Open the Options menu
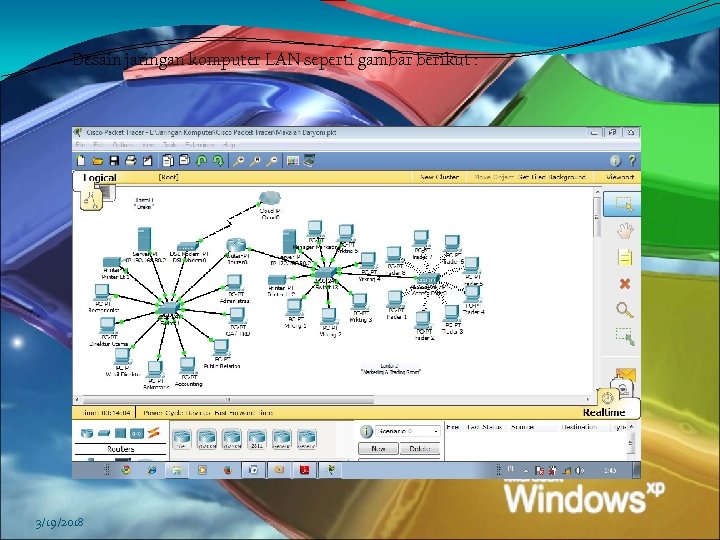 (123, 145)
